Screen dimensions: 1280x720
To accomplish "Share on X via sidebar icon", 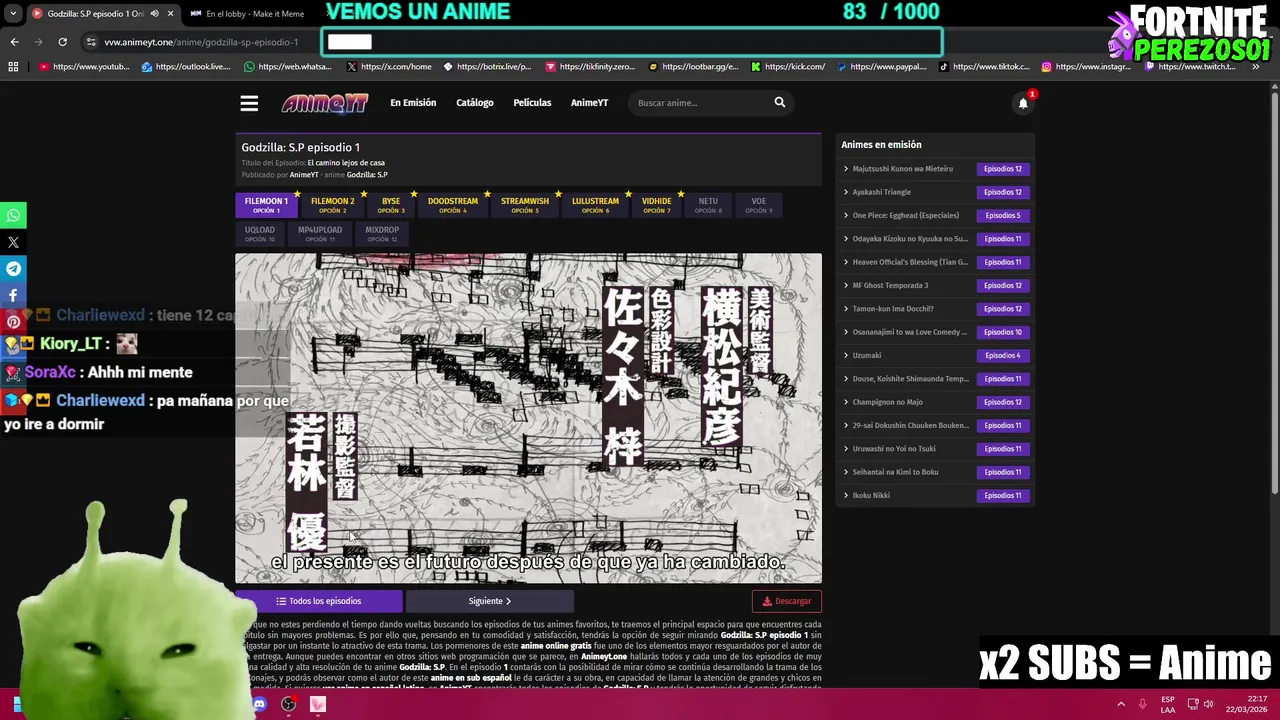I will pyautogui.click(x=13, y=242).
